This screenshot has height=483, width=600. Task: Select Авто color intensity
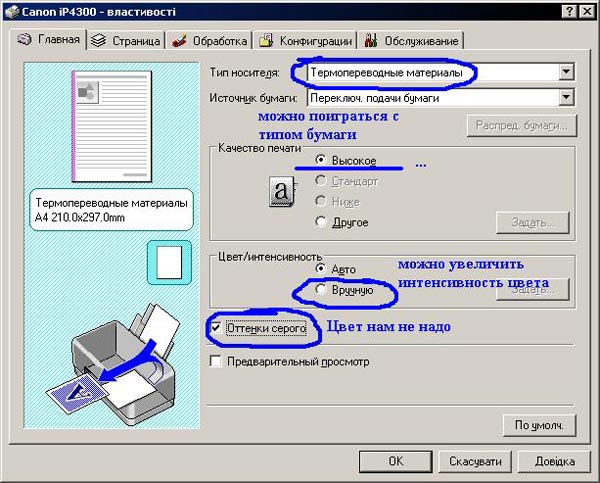tap(321, 269)
